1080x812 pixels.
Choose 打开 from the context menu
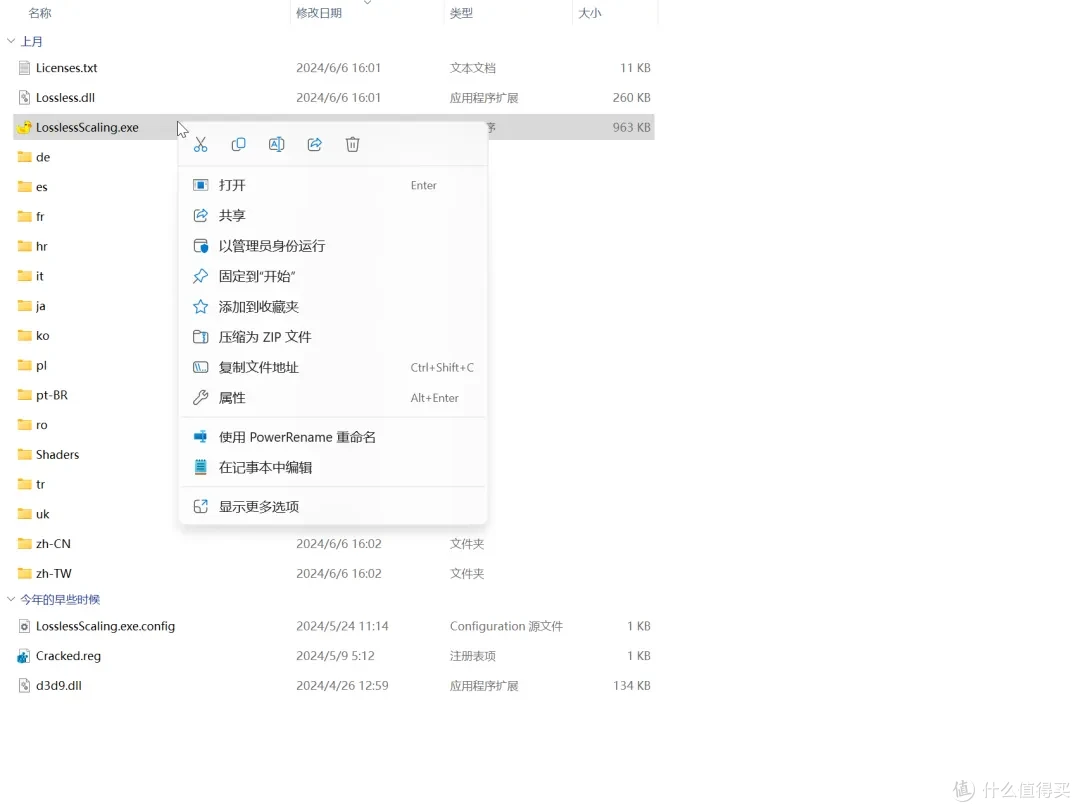(333, 185)
